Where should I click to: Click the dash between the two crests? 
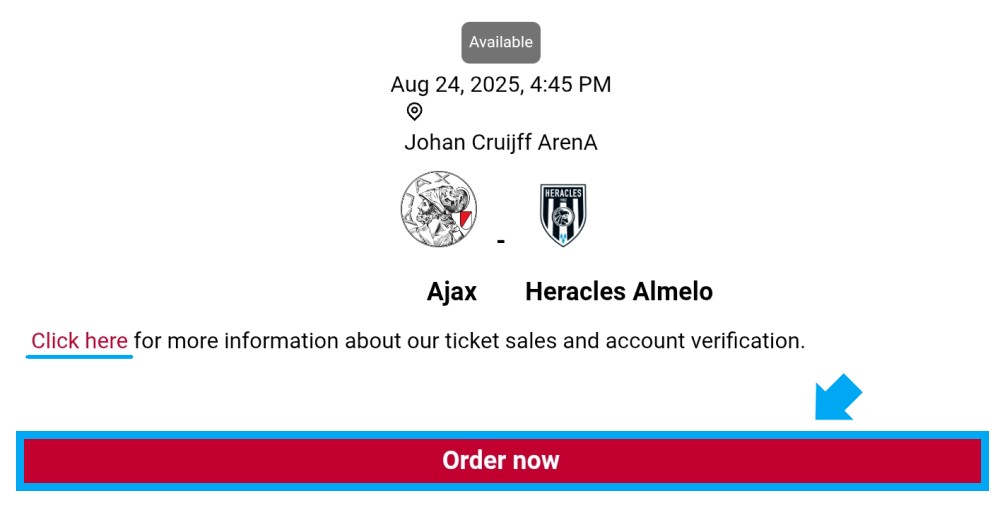tap(501, 241)
